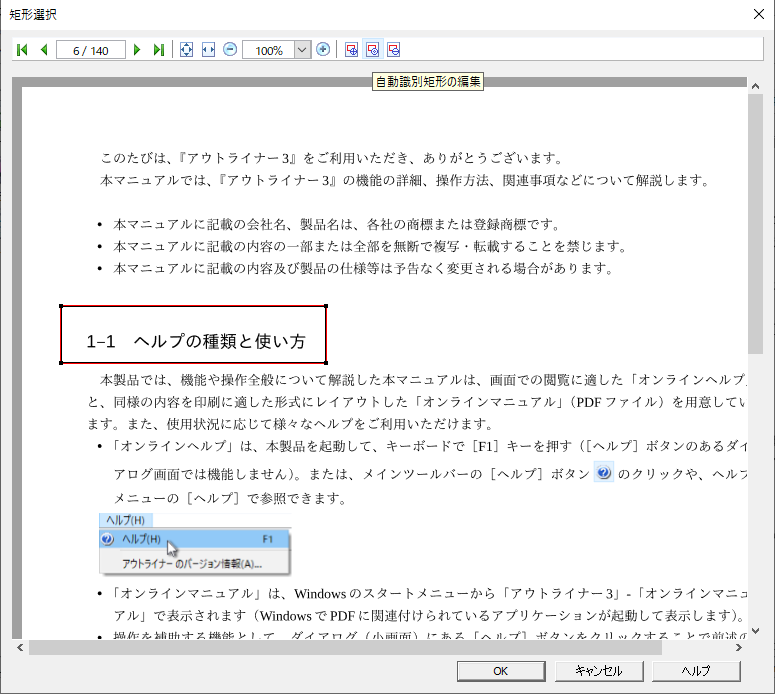
Task: Jump to the last page
Action: 158,50
